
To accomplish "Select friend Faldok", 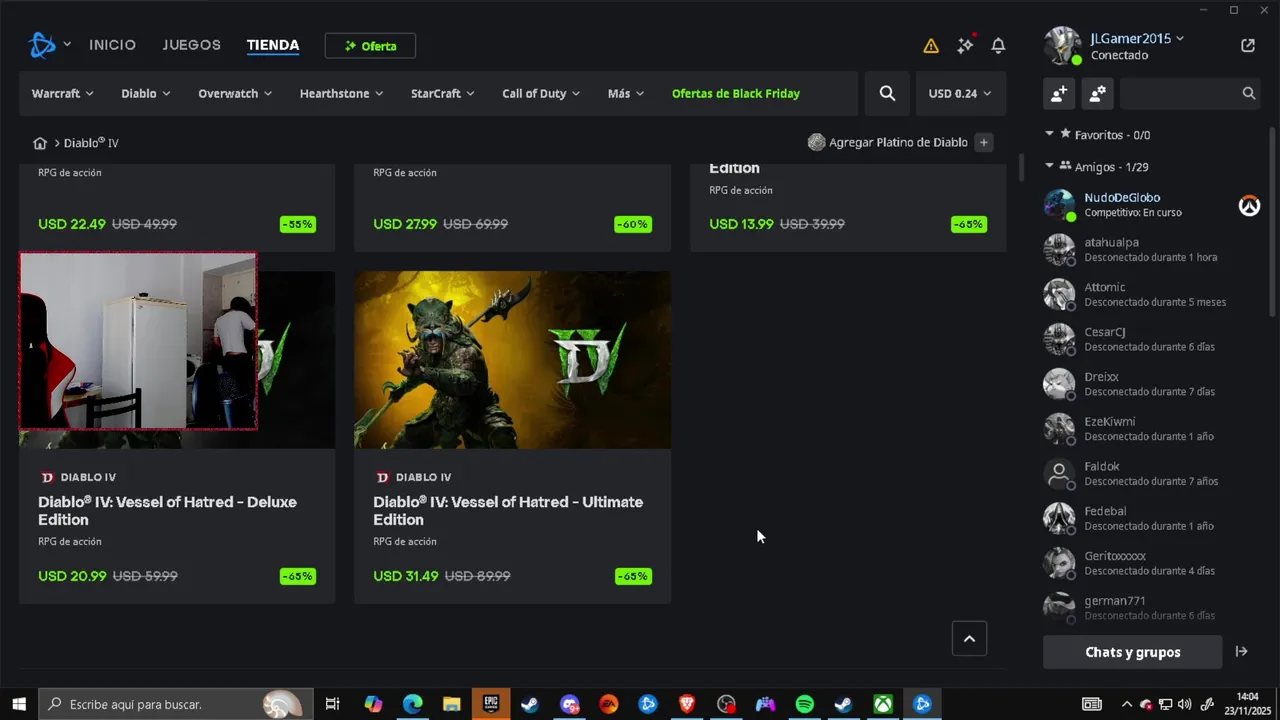I will pos(1152,473).
